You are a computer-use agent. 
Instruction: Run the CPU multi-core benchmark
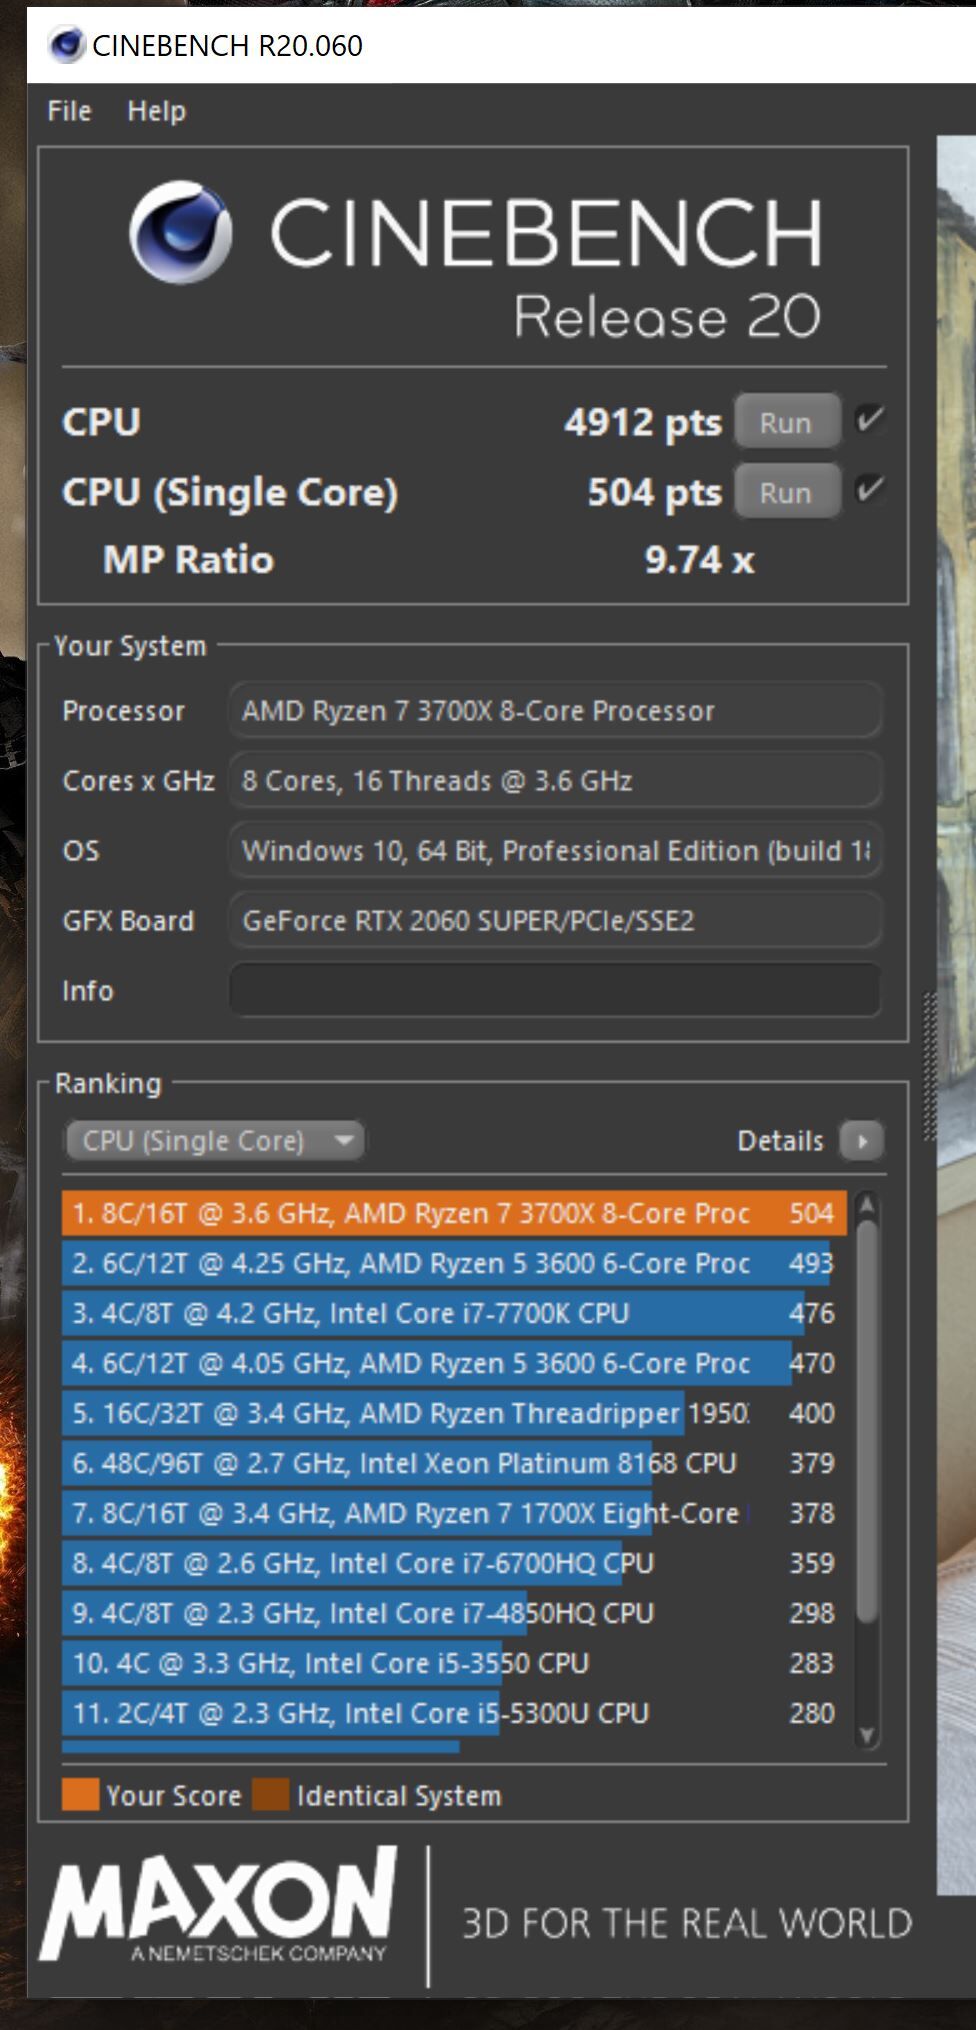point(786,423)
